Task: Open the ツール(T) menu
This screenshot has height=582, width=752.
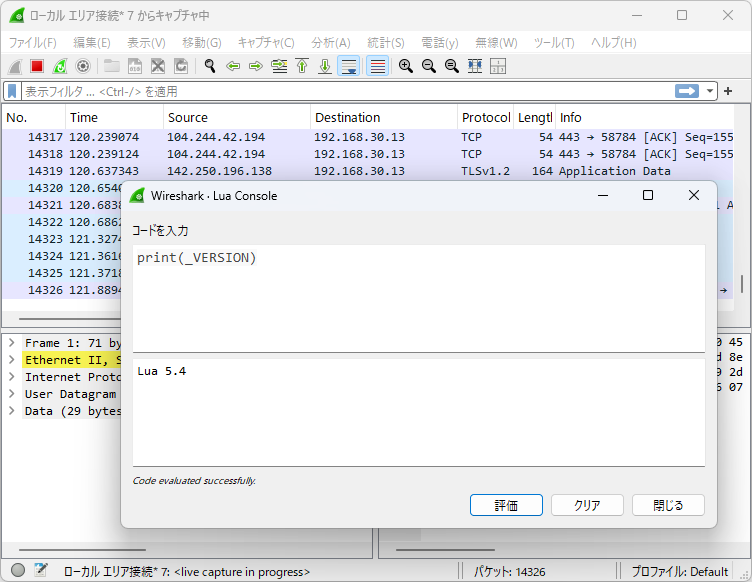Action: pyautogui.click(x=554, y=43)
